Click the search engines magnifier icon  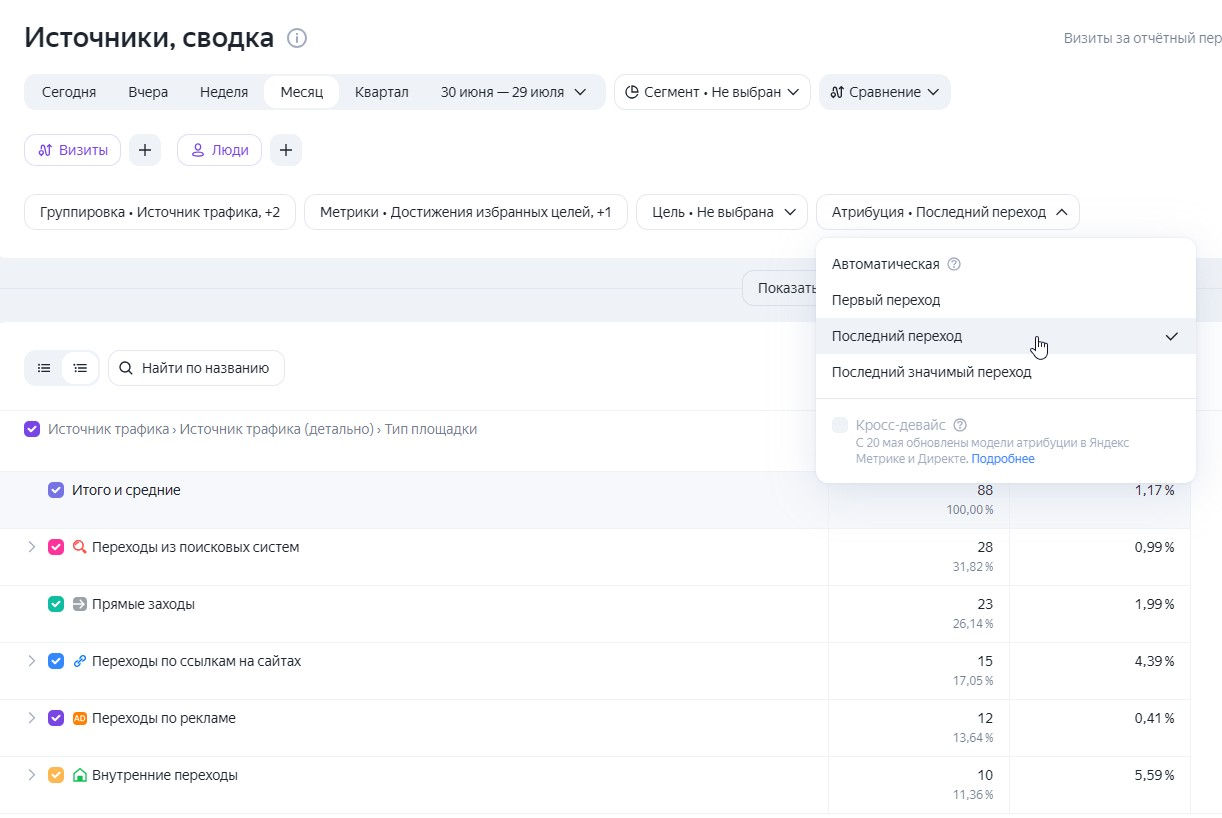(x=80, y=547)
